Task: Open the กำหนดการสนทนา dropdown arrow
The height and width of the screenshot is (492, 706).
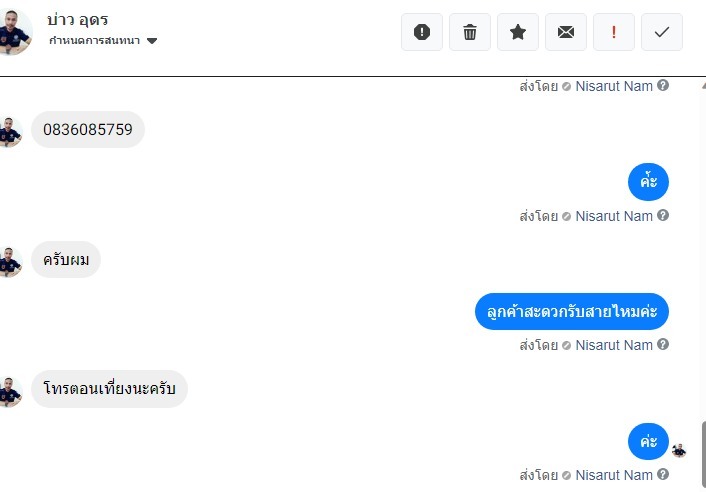Action: [152, 41]
